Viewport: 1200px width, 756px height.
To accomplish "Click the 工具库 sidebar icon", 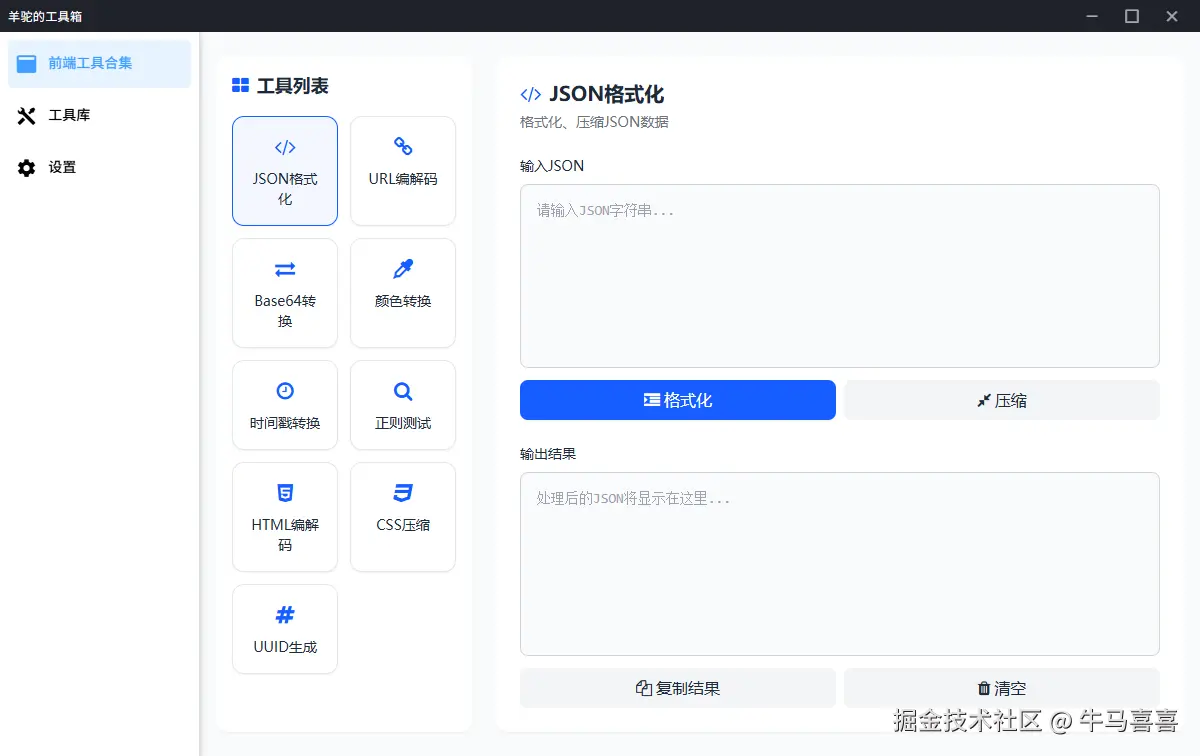I will [x=26, y=115].
